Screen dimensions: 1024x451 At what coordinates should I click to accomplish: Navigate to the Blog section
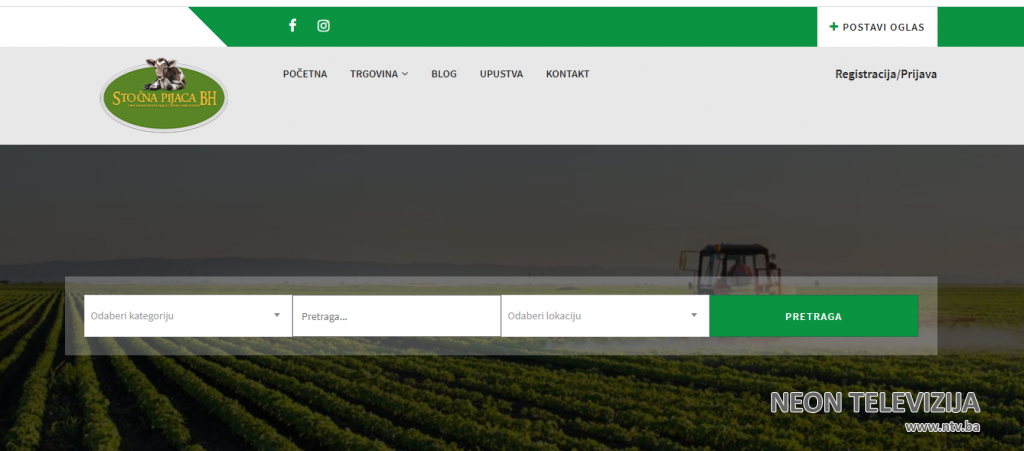[x=444, y=74]
